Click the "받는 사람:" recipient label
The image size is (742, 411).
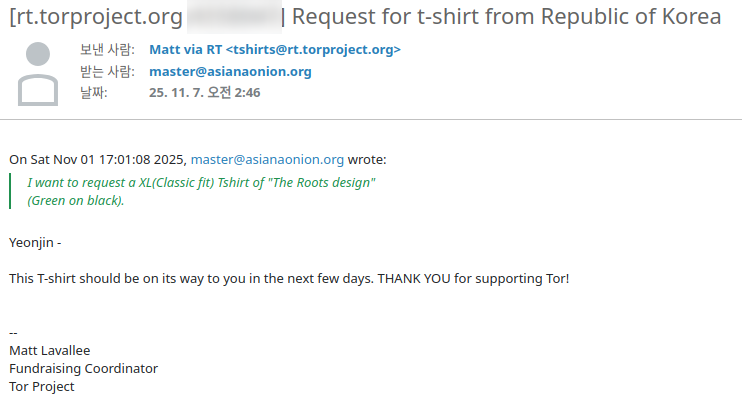[107, 71]
